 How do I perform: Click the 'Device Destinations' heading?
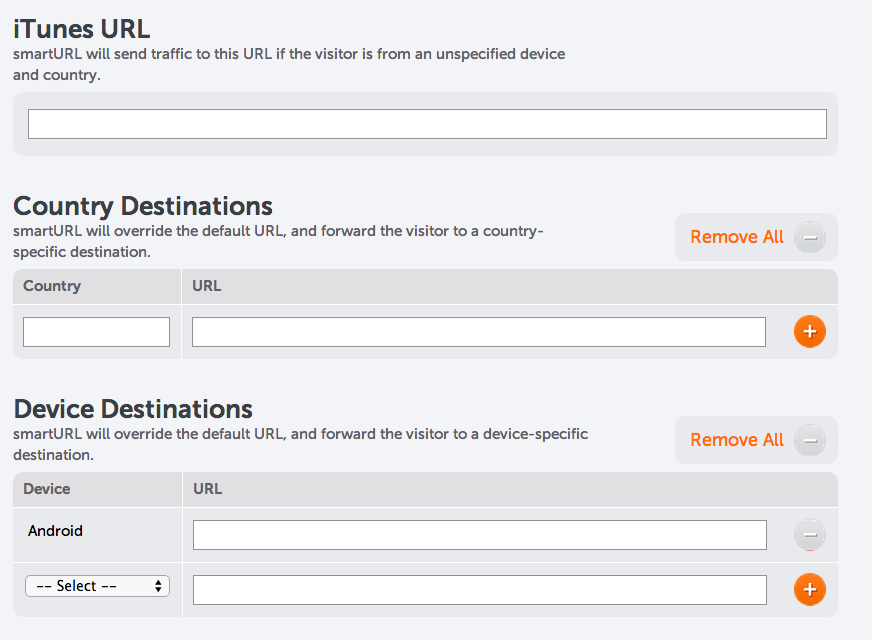[133, 409]
